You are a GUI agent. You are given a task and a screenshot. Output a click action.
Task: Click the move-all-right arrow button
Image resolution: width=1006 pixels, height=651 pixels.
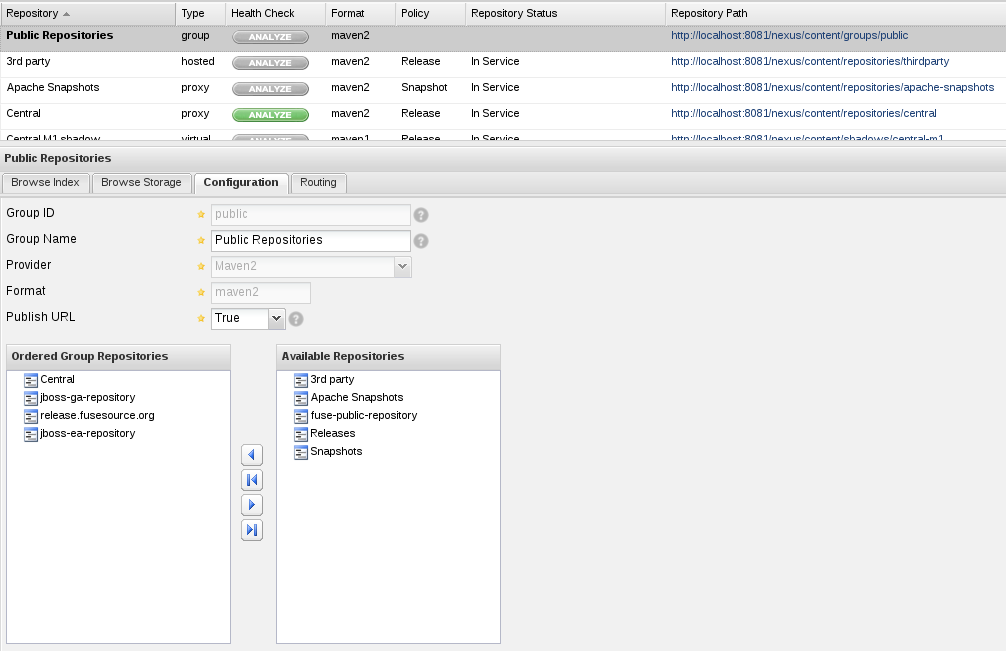pyautogui.click(x=252, y=530)
